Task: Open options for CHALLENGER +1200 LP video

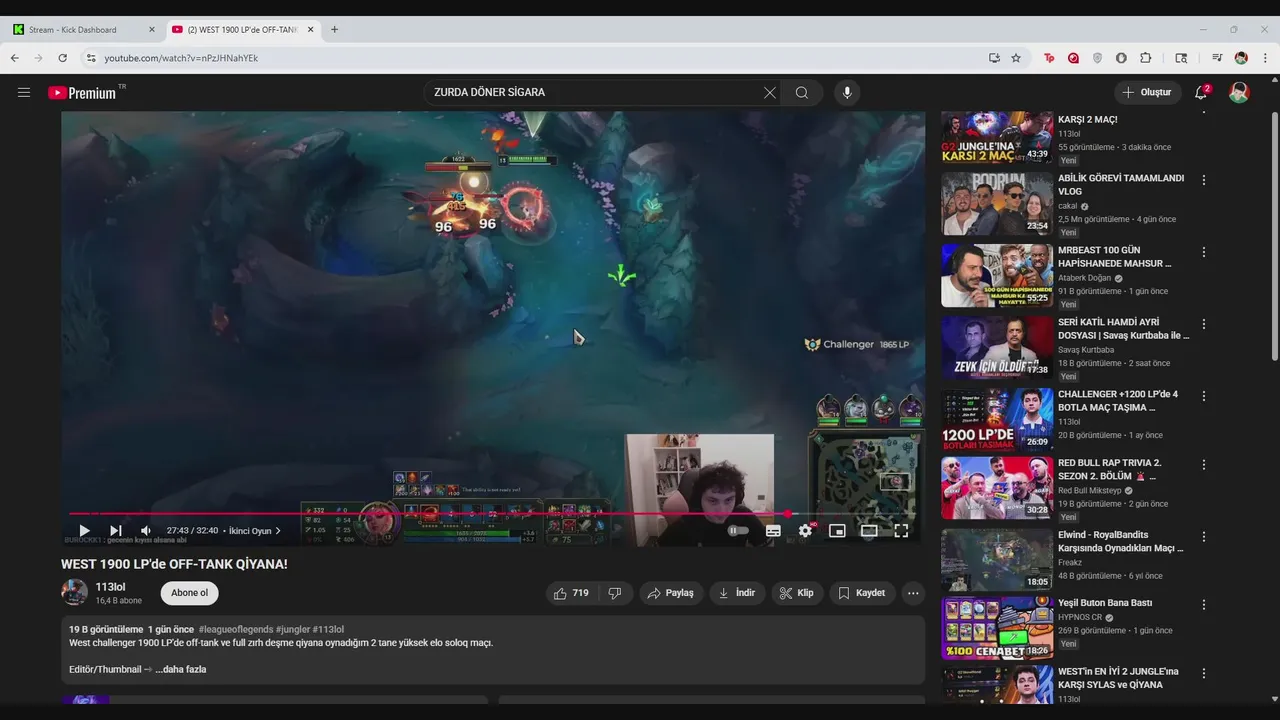Action: 1204,396
